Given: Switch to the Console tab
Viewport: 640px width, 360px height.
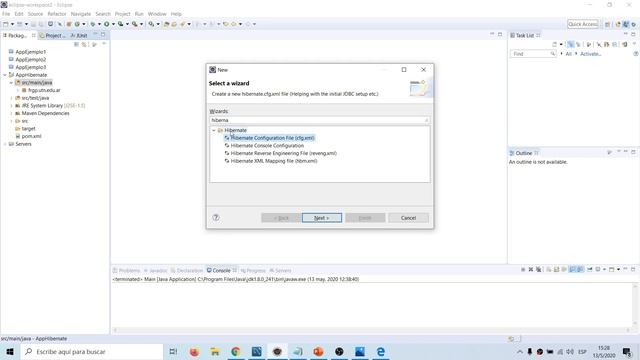Looking at the screenshot, I should pos(221,271).
